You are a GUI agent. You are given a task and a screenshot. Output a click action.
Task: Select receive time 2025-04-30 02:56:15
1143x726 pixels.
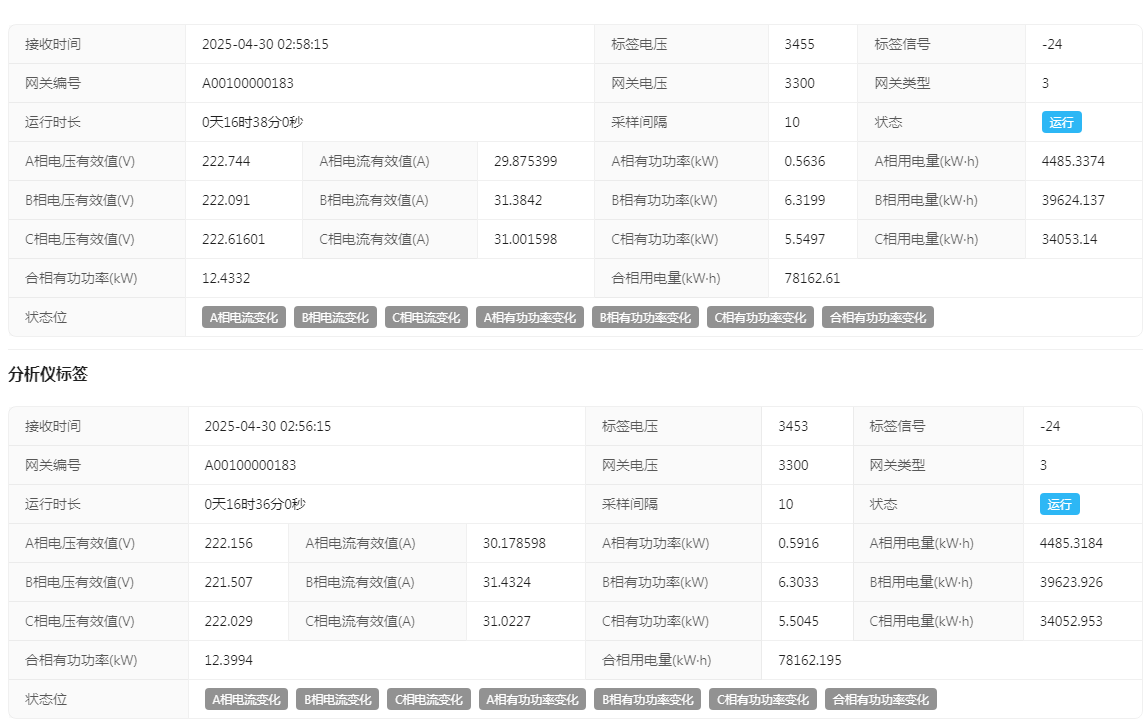pyautogui.click(x=268, y=426)
